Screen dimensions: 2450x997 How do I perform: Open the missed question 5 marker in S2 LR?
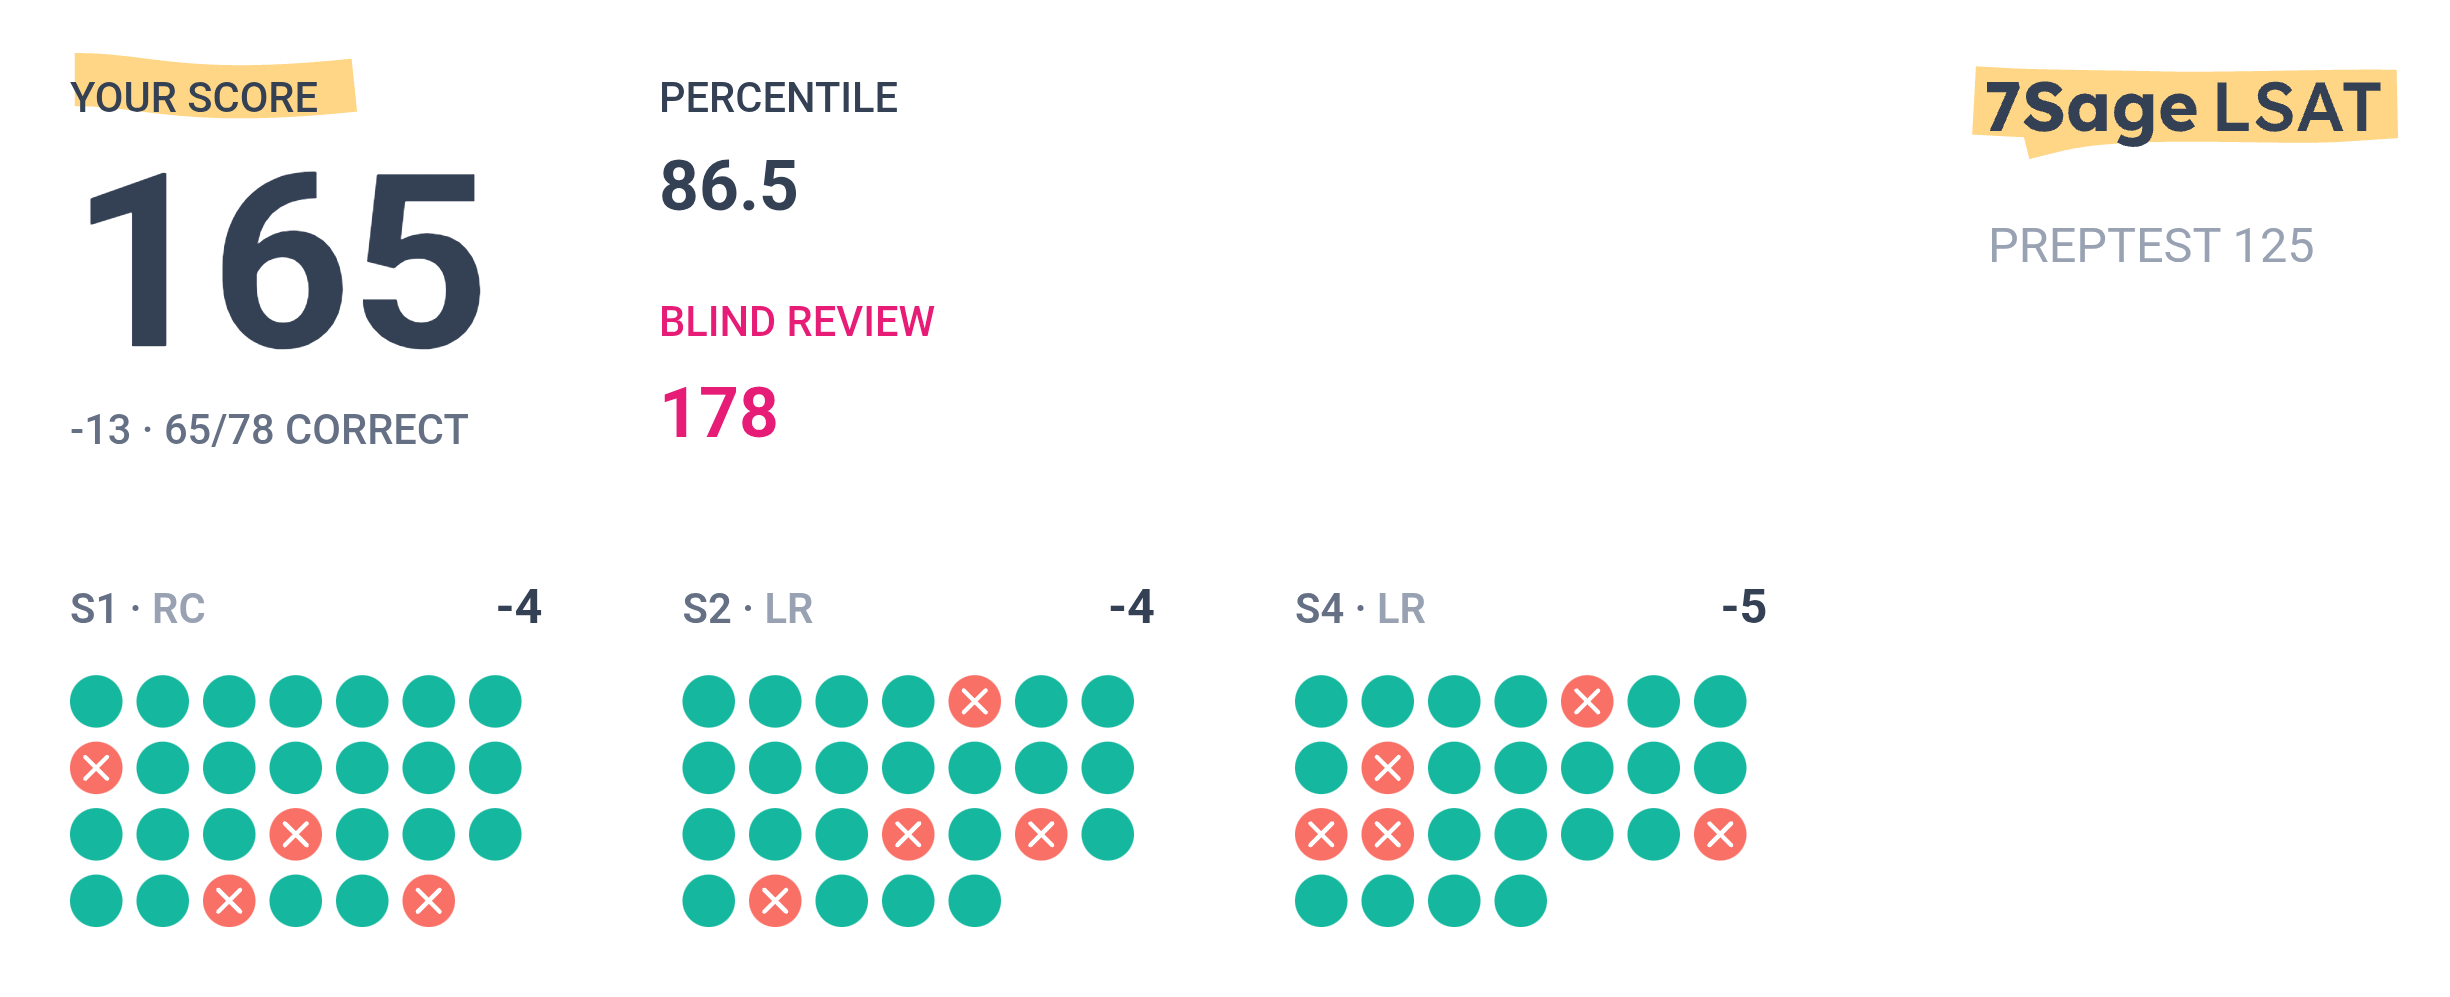(975, 701)
